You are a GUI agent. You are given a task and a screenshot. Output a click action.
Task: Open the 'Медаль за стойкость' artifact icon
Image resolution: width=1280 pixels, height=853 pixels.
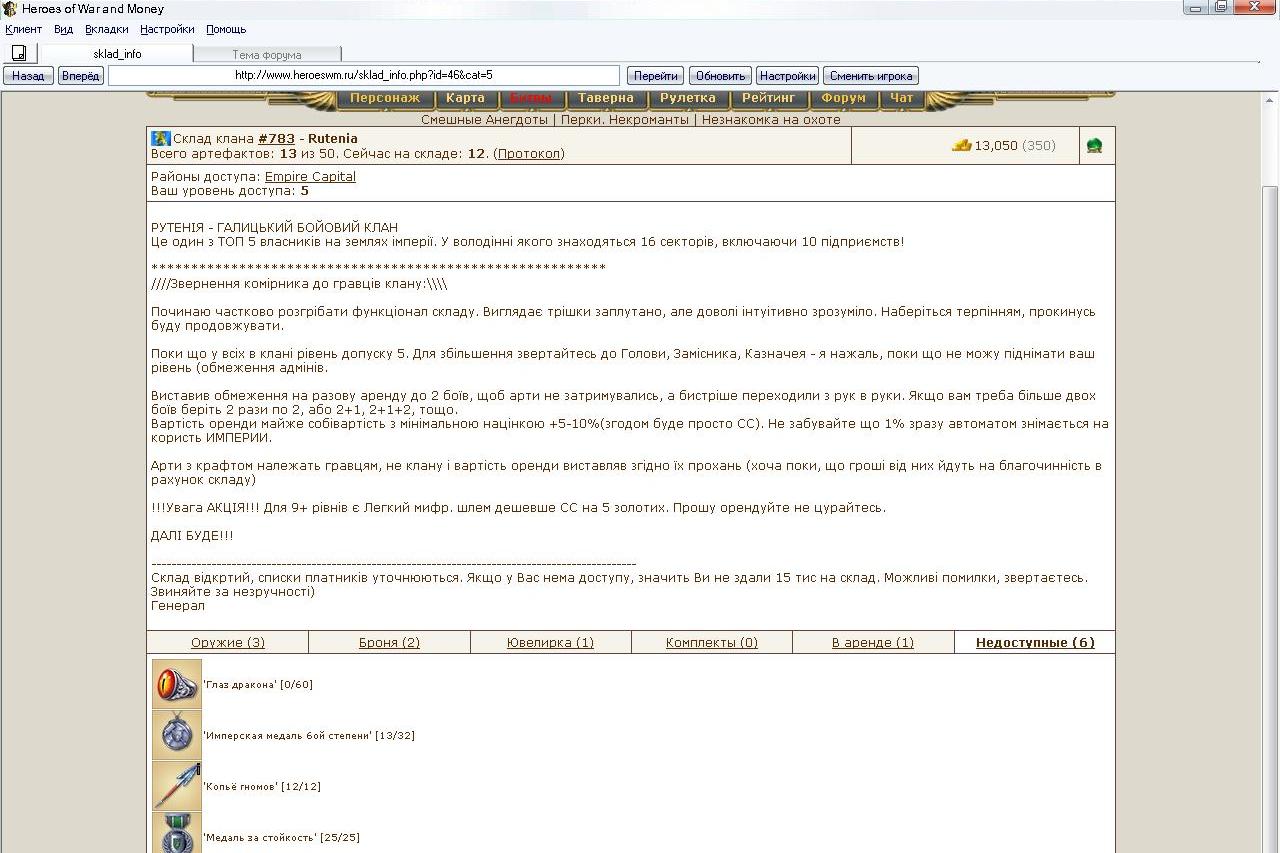click(177, 833)
